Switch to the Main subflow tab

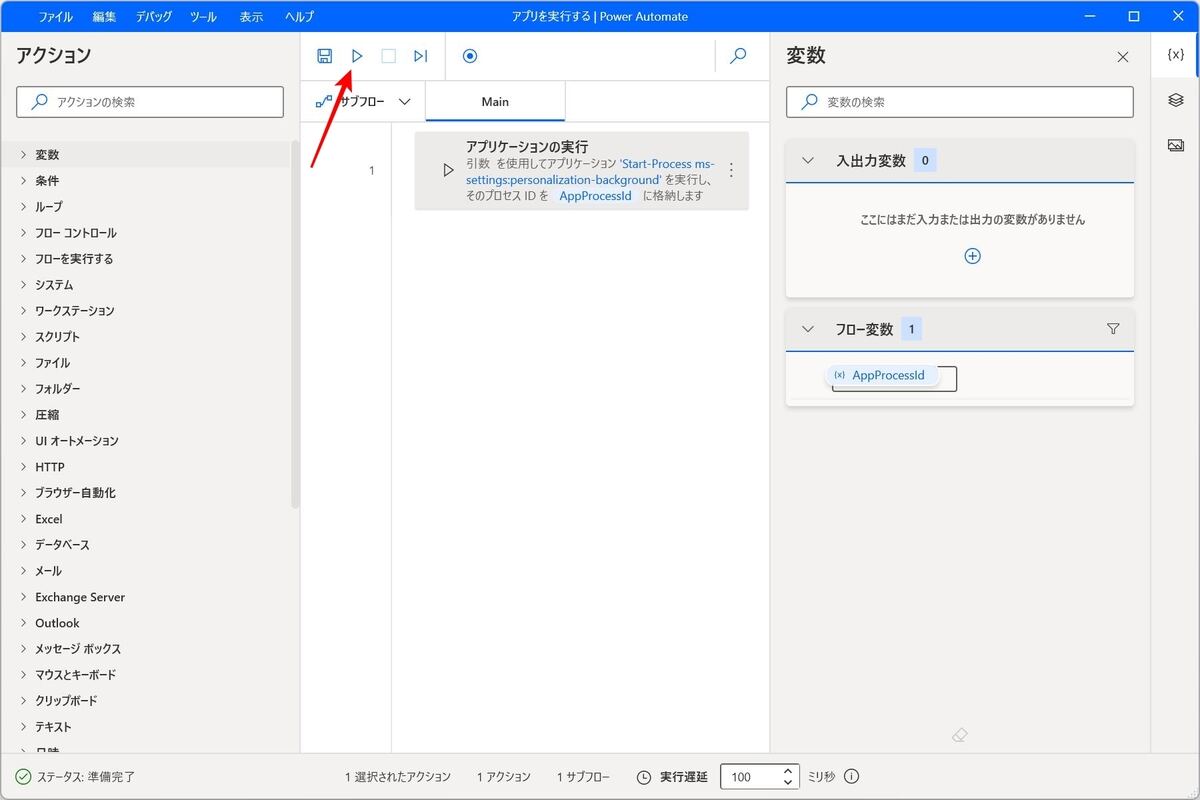(495, 102)
